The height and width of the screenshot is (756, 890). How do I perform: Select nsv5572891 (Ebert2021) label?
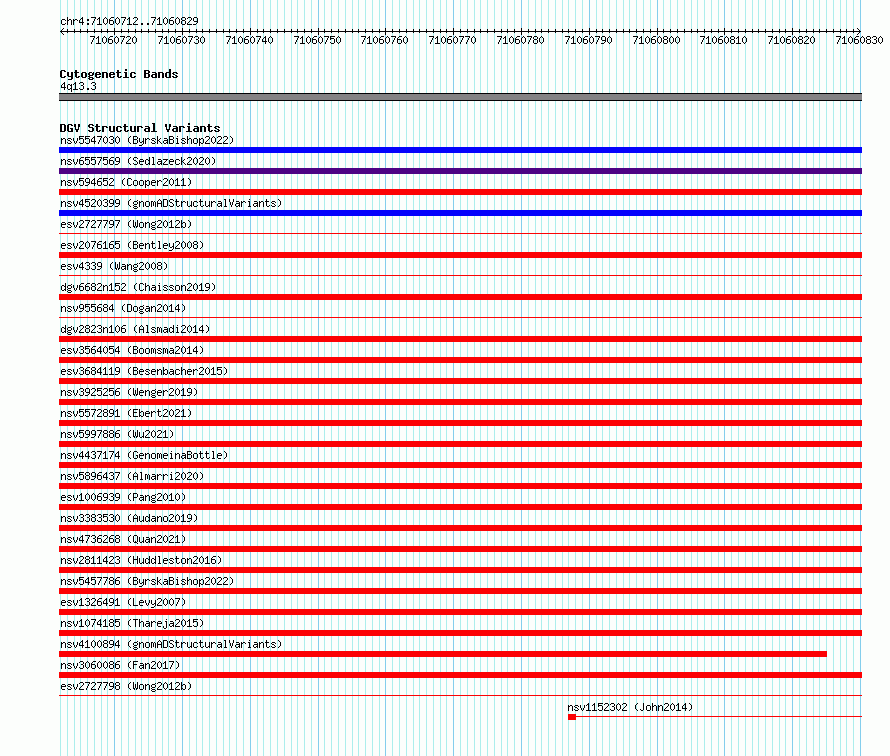[x=126, y=413]
